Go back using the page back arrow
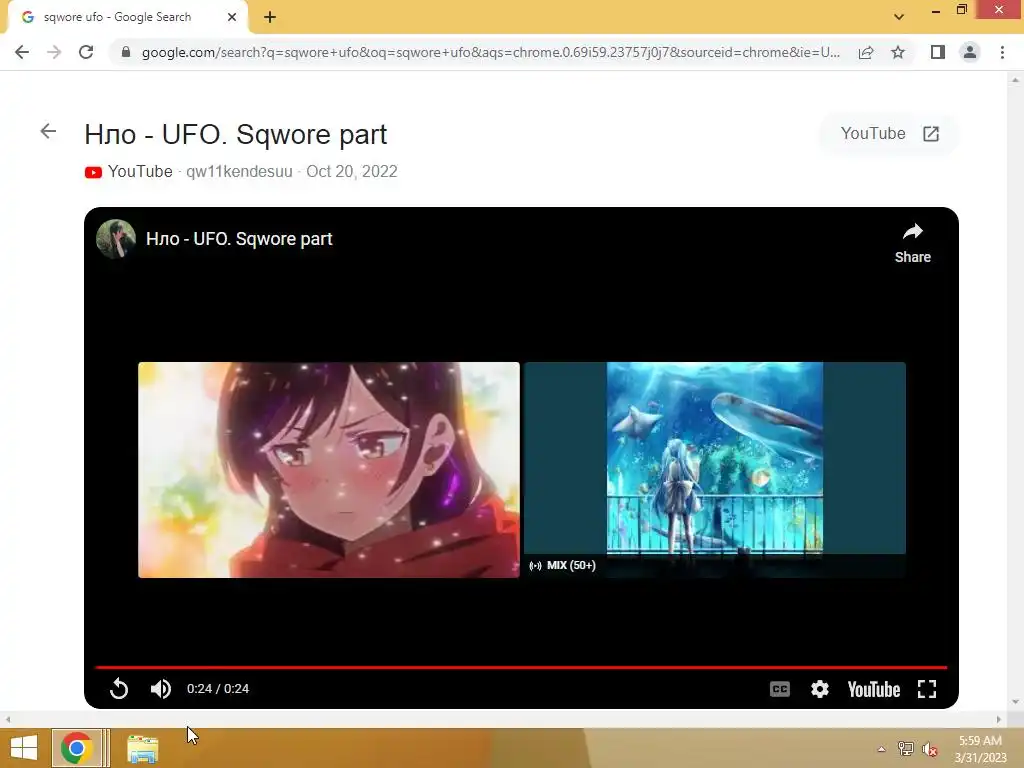 click(x=48, y=131)
